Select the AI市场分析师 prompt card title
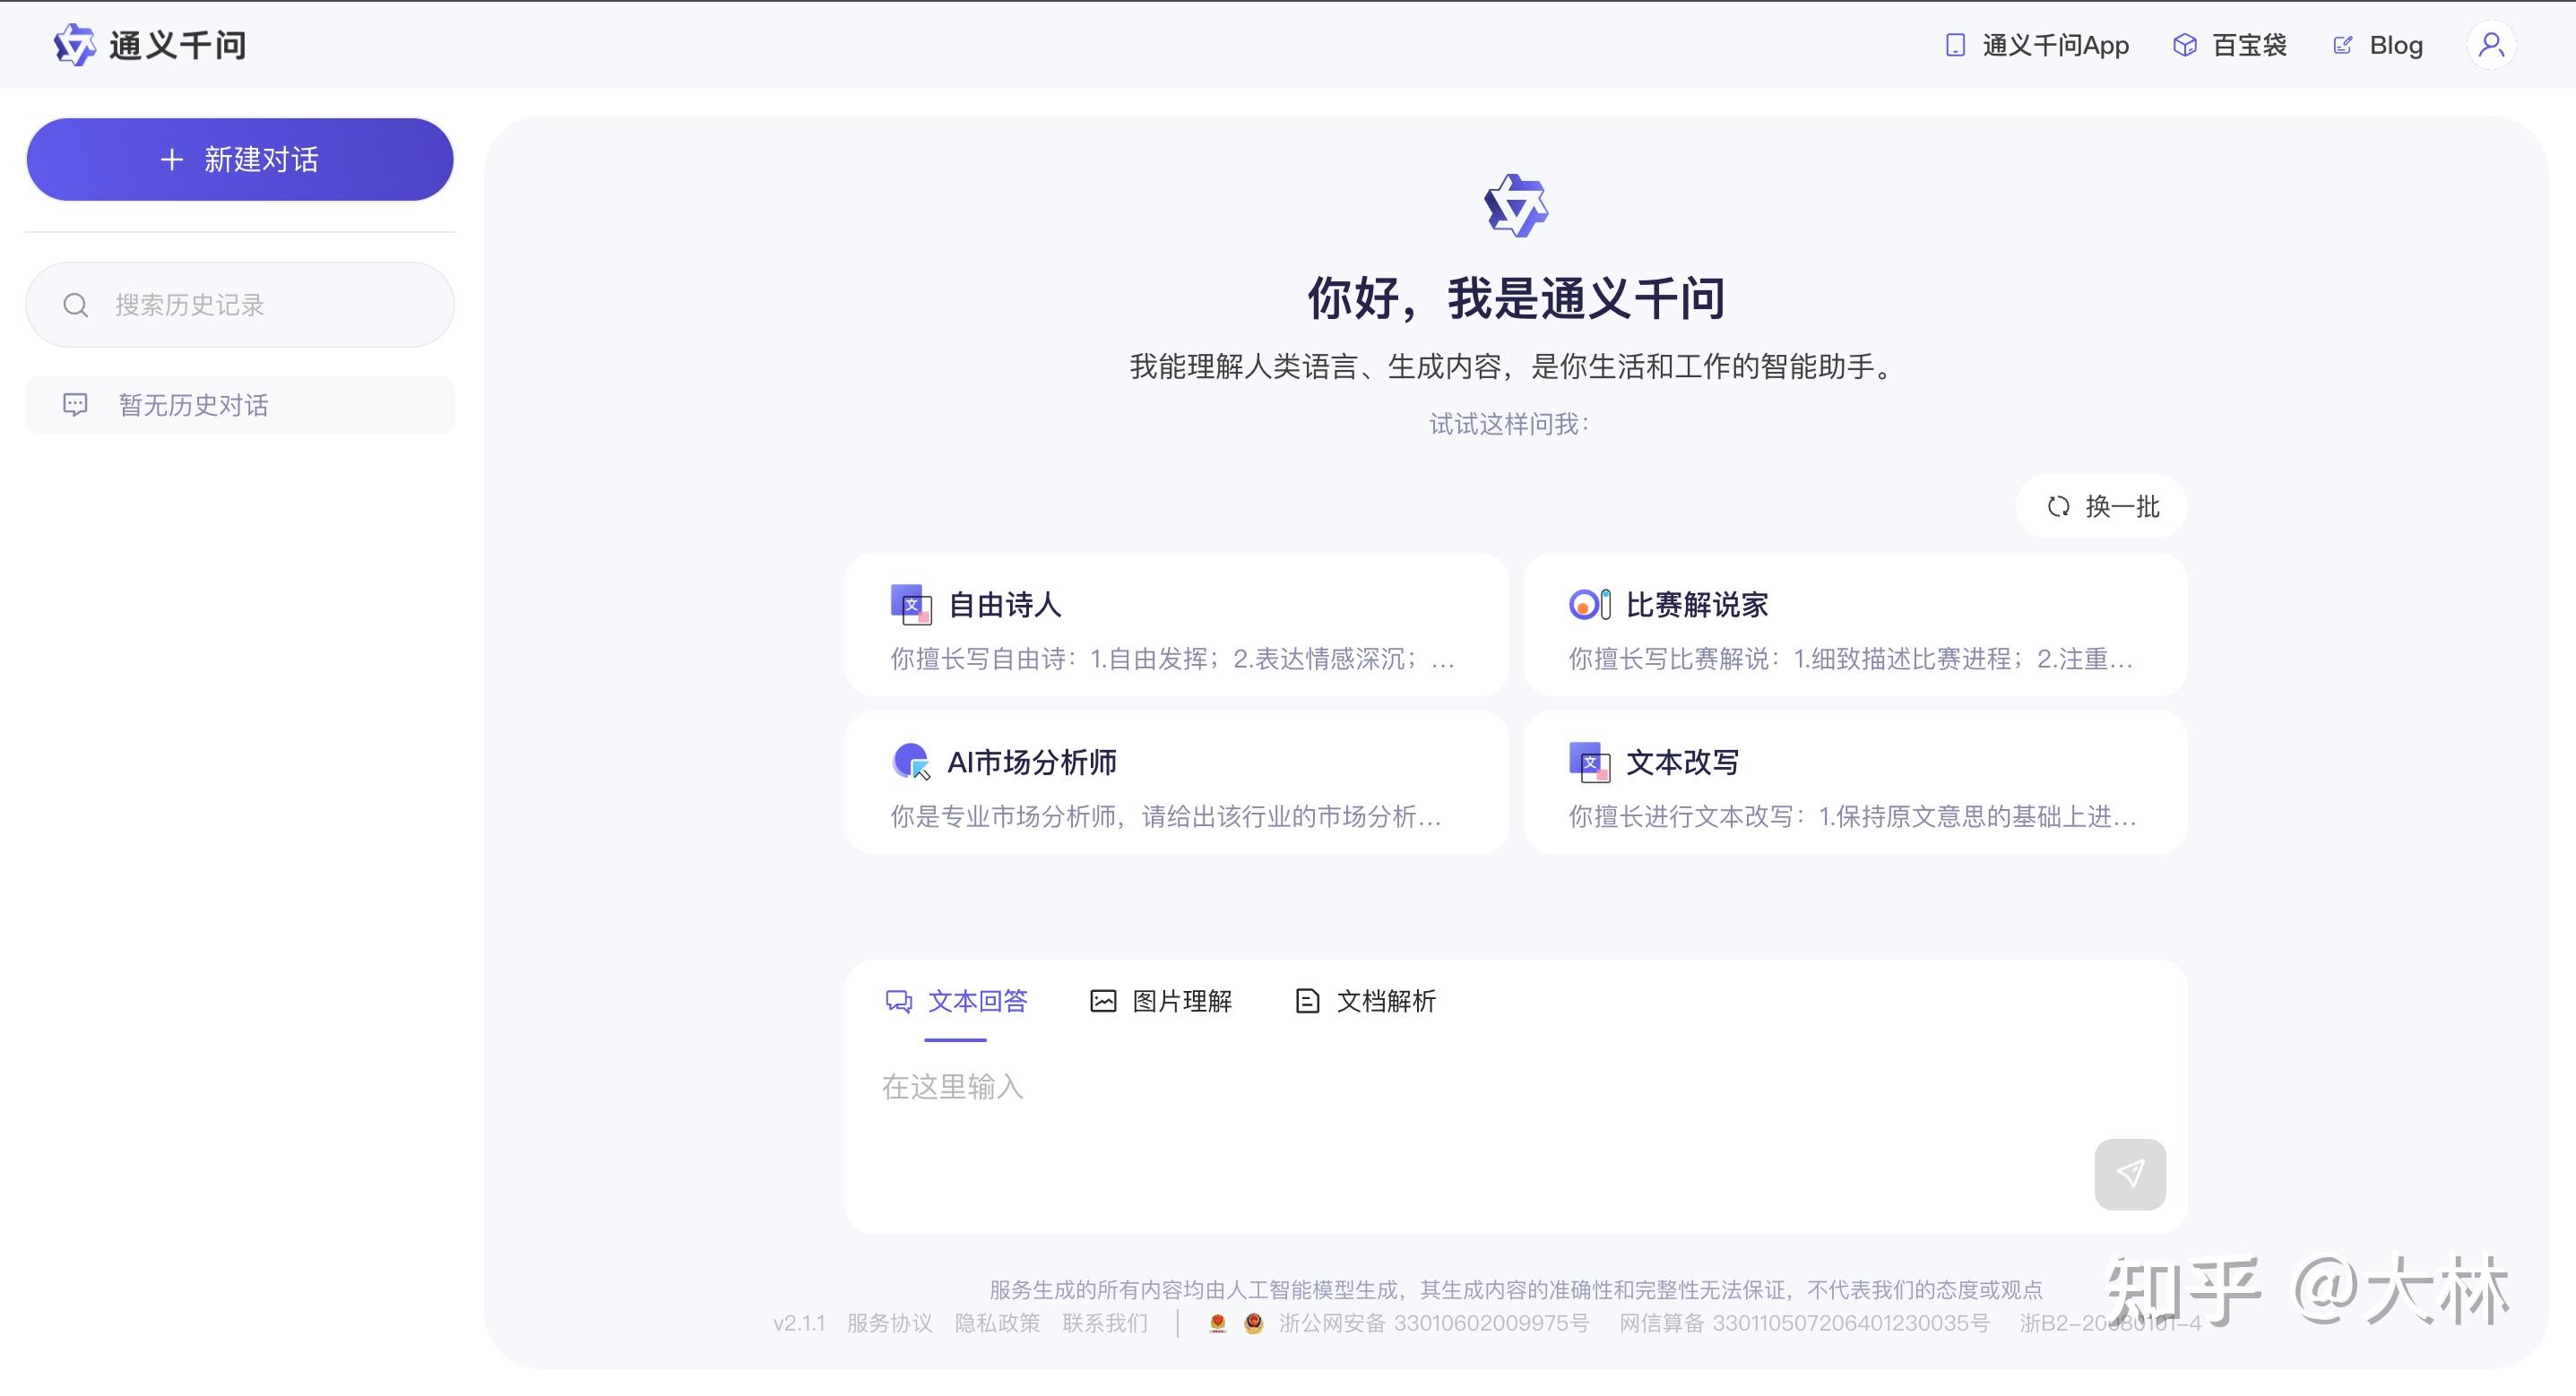2576x1396 pixels. [1032, 762]
